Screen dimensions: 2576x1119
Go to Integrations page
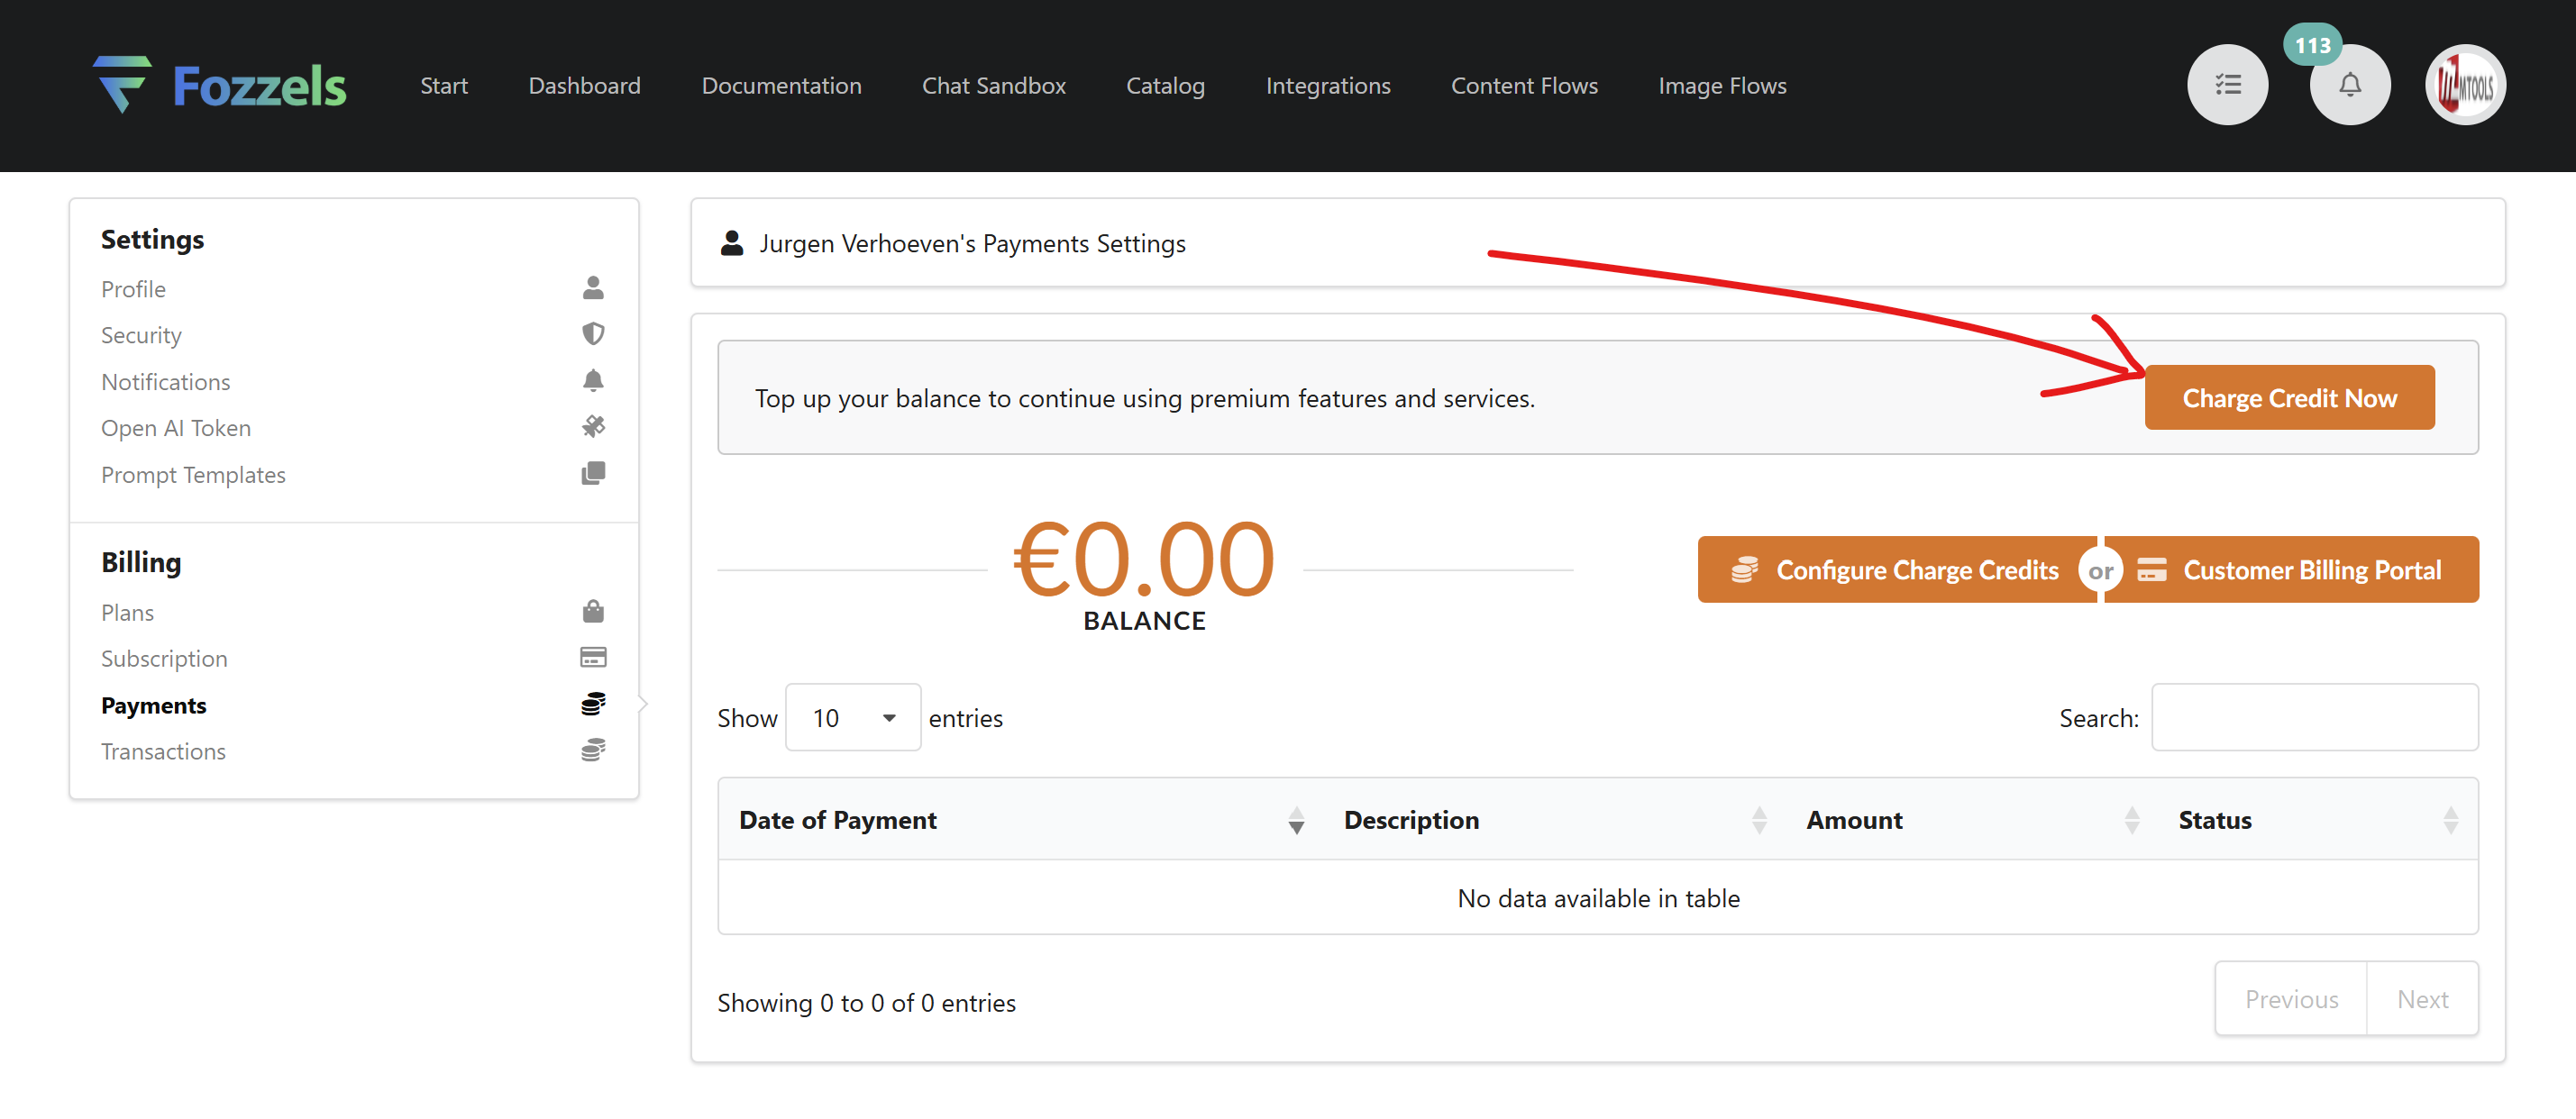click(1327, 86)
